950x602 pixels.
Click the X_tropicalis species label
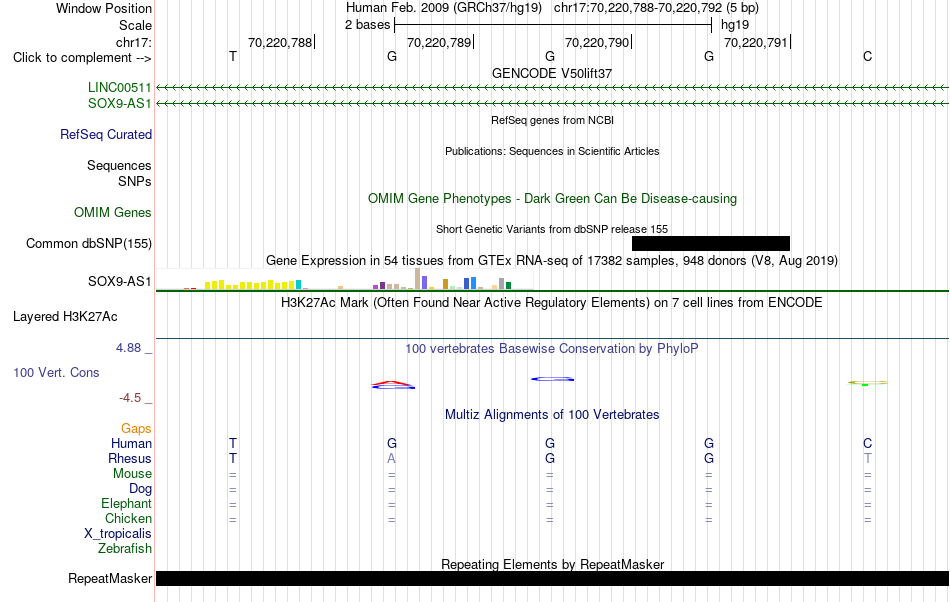pos(118,534)
